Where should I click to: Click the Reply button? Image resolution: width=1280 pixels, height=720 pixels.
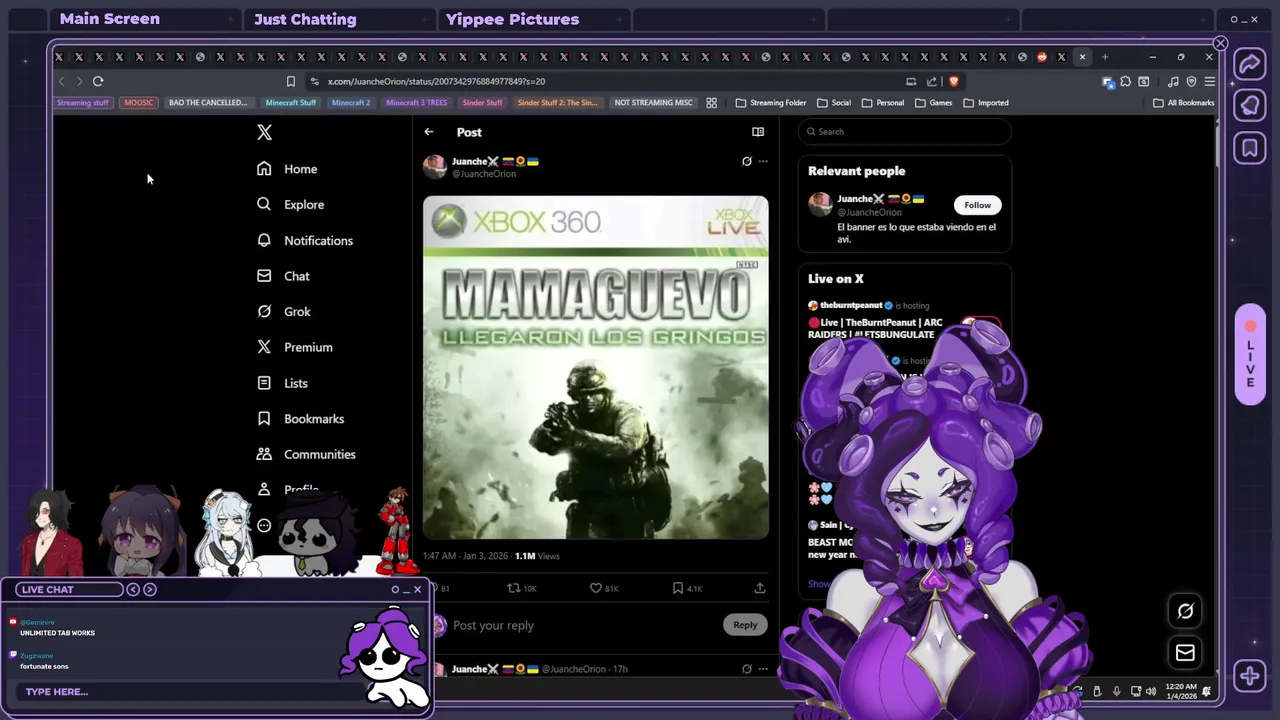coord(745,625)
